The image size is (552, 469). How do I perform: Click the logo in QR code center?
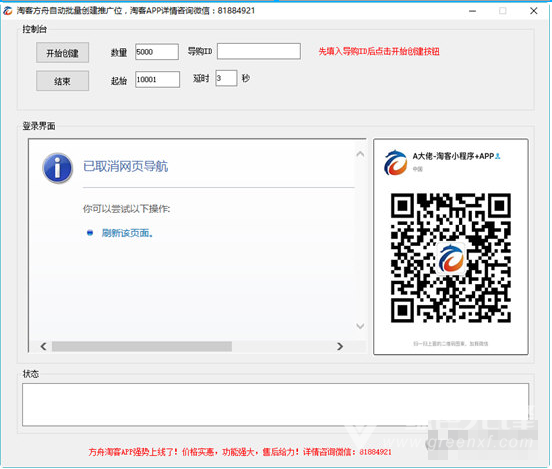click(451, 258)
